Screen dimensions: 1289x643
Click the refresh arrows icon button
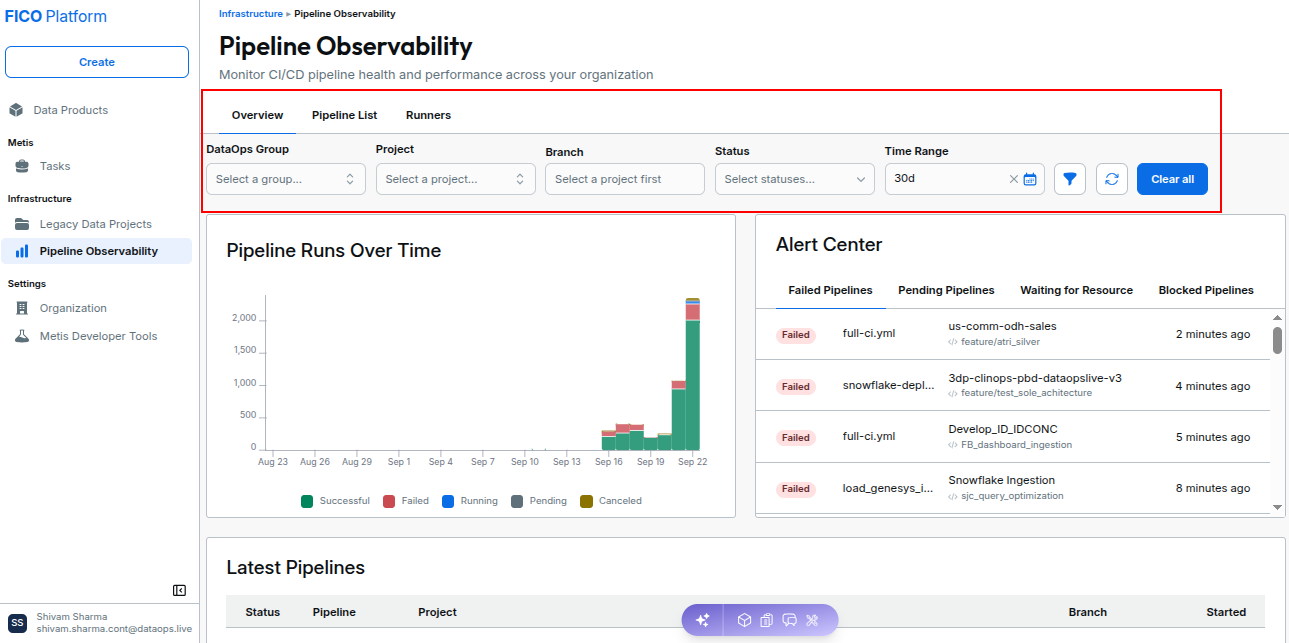(x=1112, y=179)
